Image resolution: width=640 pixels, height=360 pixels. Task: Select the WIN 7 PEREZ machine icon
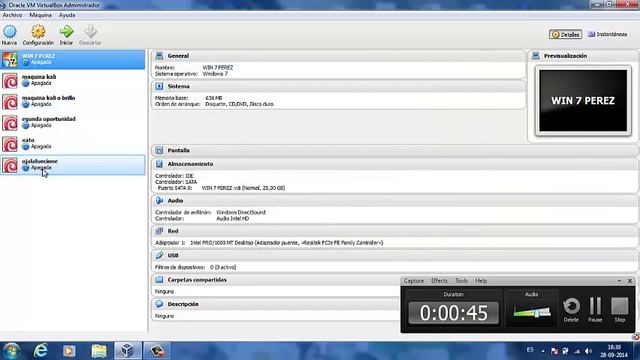[10, 60]
